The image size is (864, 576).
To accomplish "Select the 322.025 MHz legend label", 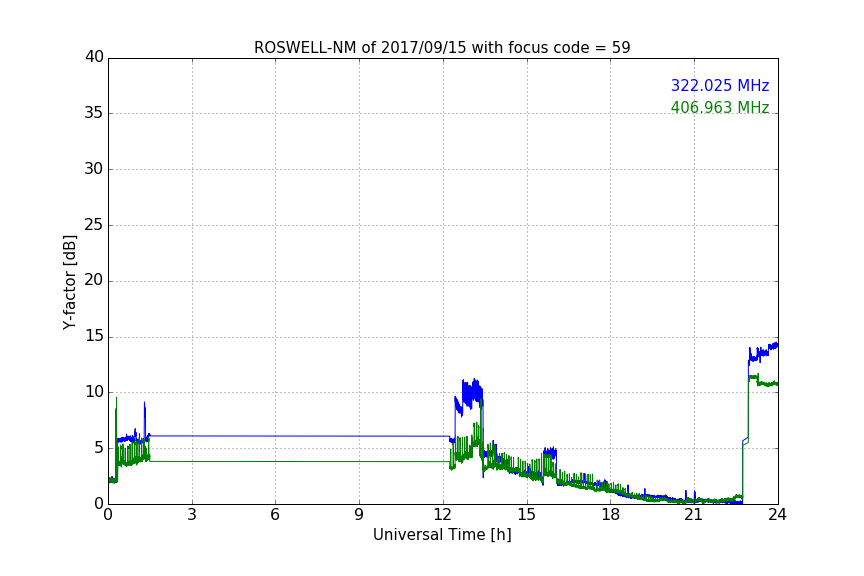I will point(720,85).
